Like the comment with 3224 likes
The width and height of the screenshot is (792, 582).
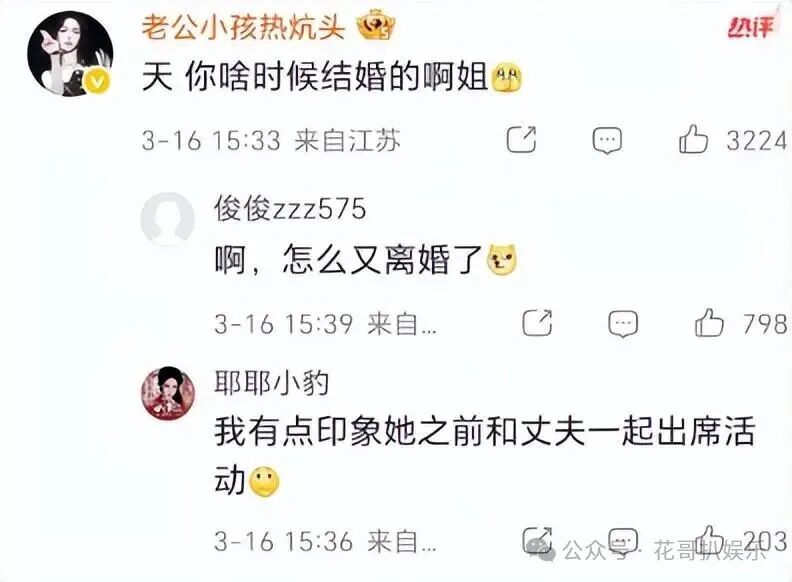[x=693, y=139]
